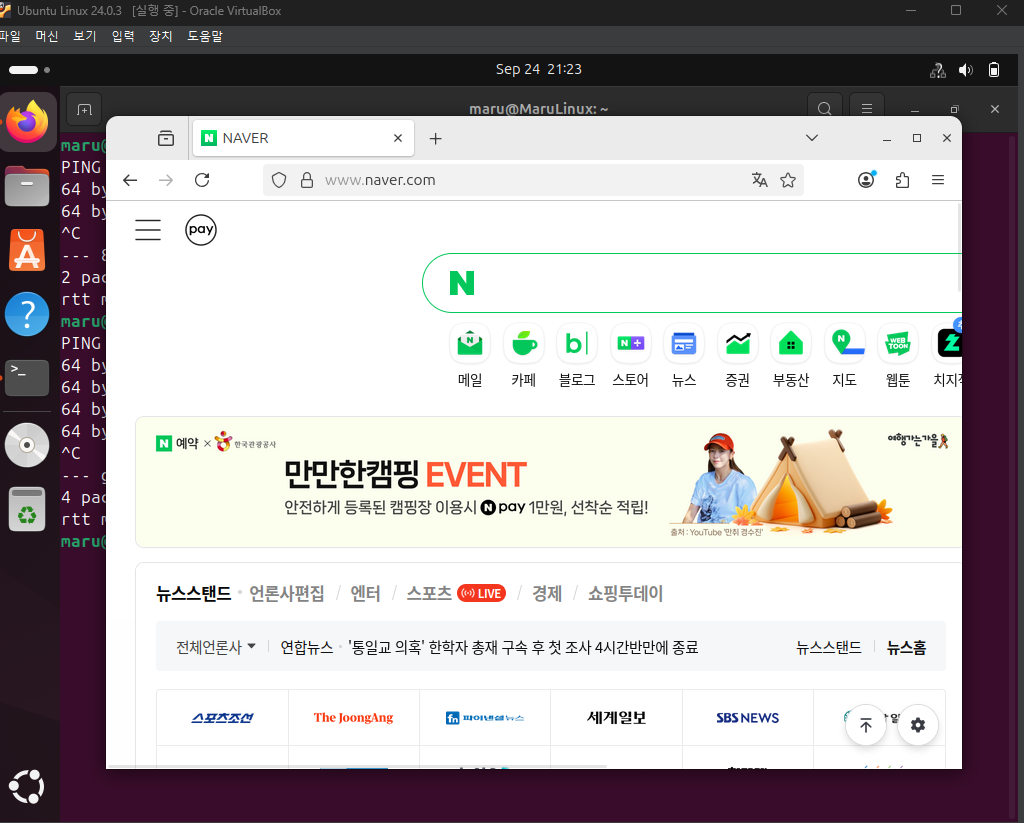Open the 세계일보 press logo
Screen dimensions: 1024x823
[616, 718]
